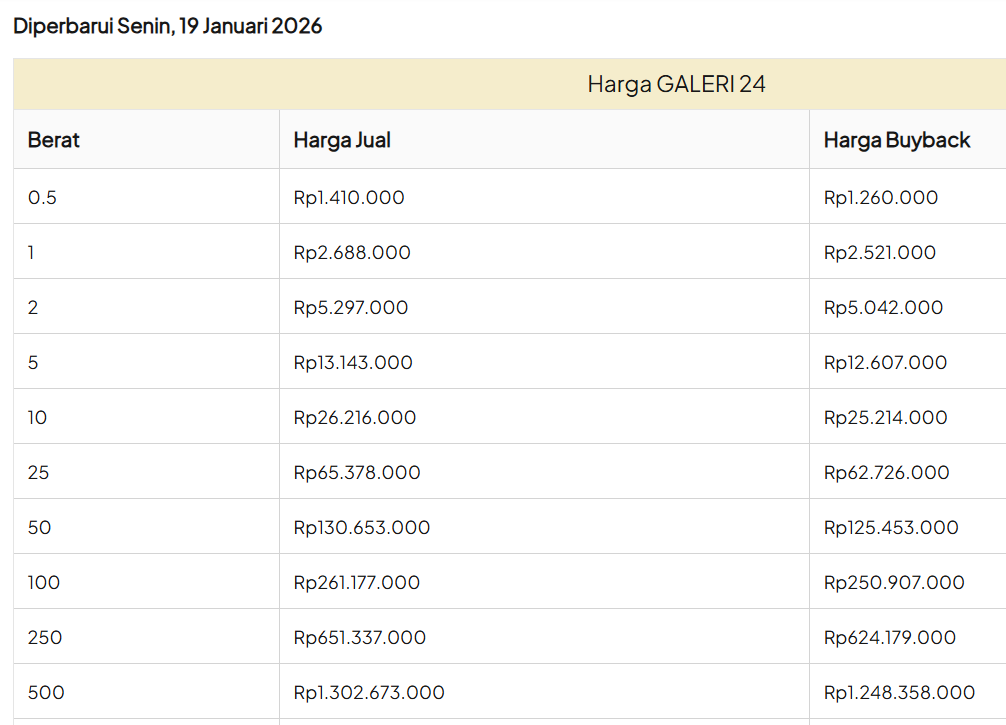Click buyback price Rp1.248.358.000
The width and height of the screenshot is (1006, 725).
coord(899,693)
